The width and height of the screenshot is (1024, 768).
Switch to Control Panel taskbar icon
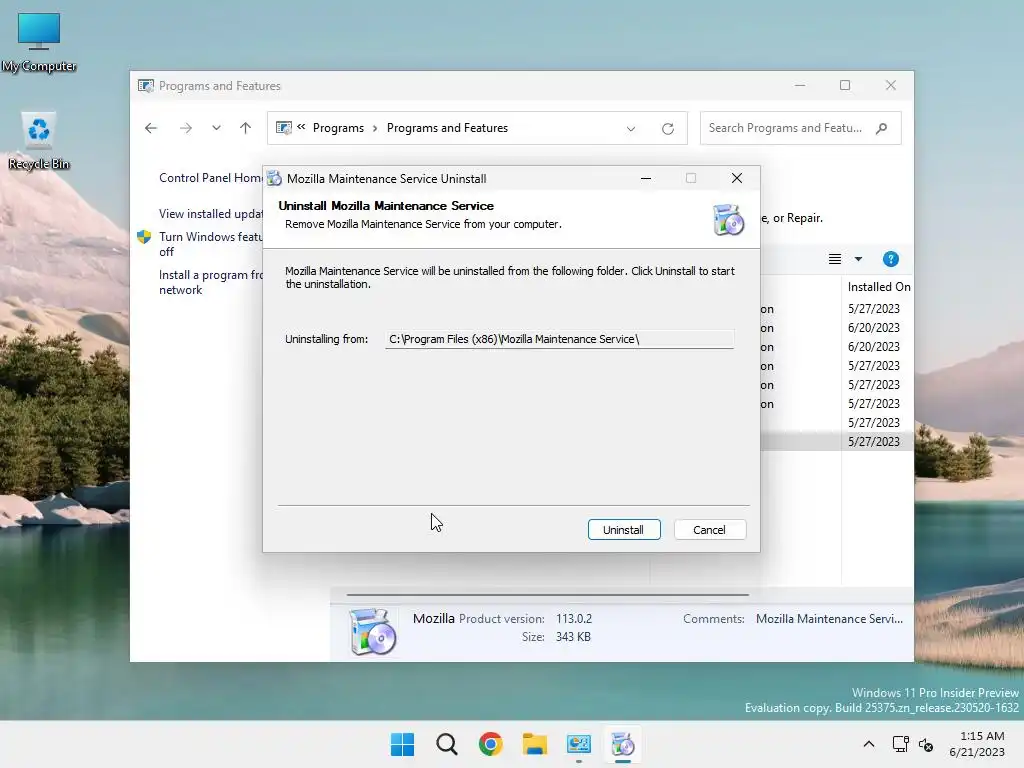point(579,744)
